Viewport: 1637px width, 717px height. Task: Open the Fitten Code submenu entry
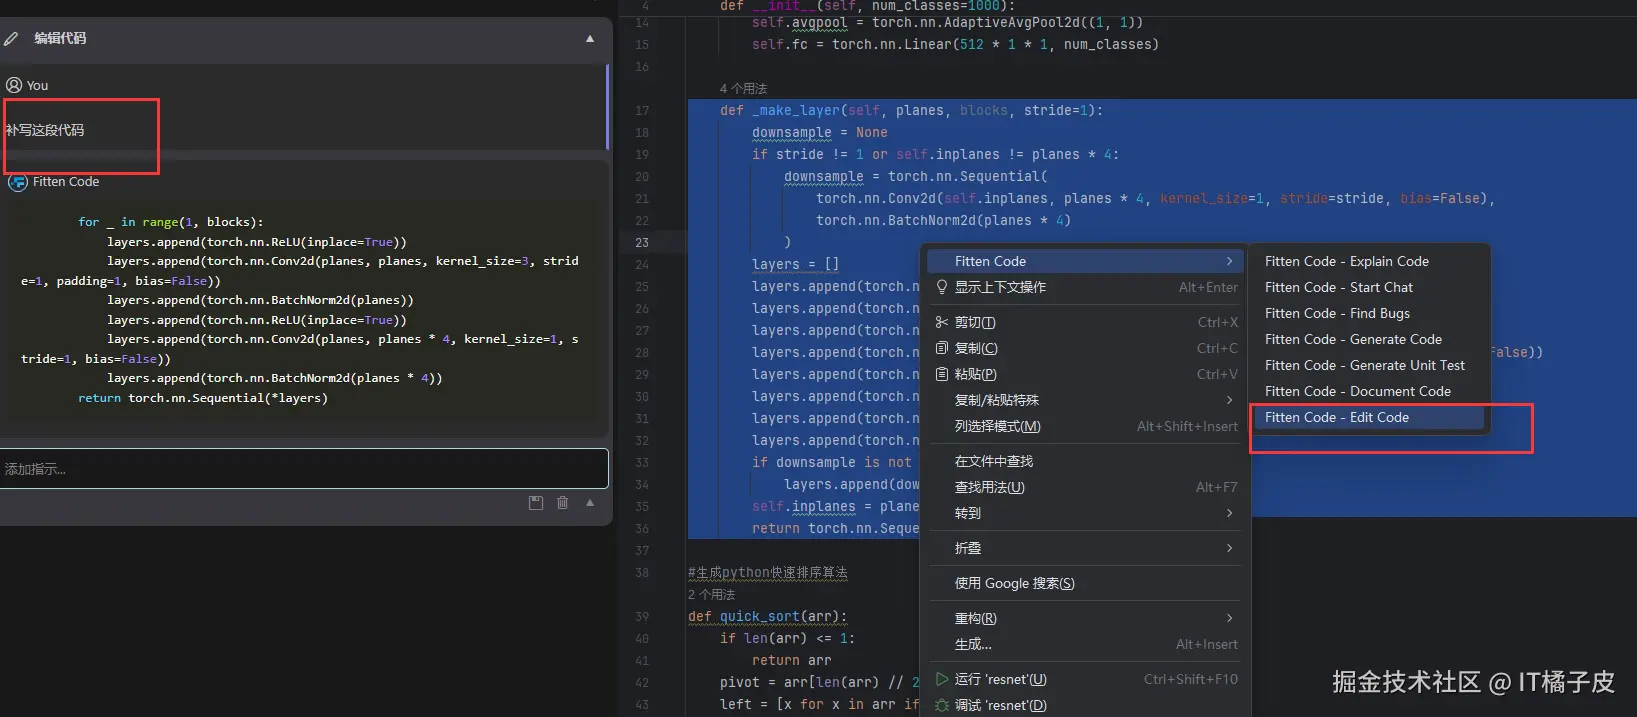[x=1085, y=261]
